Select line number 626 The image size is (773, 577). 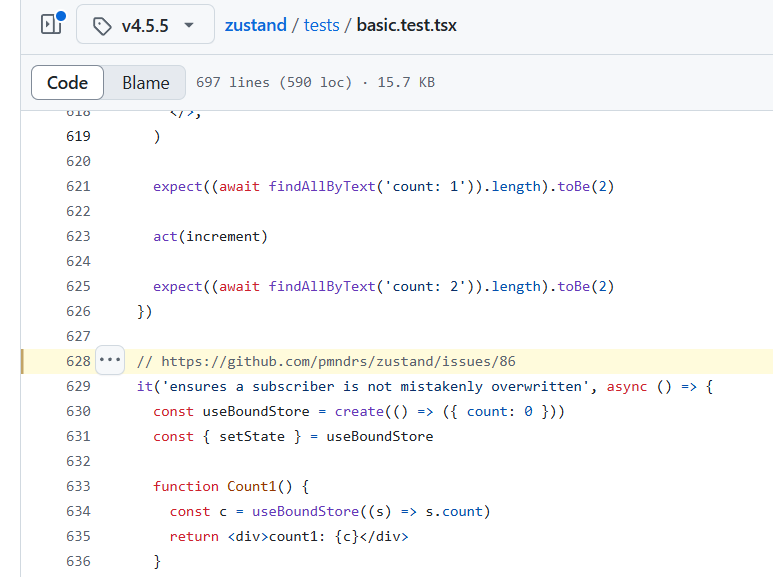[78, 311]
